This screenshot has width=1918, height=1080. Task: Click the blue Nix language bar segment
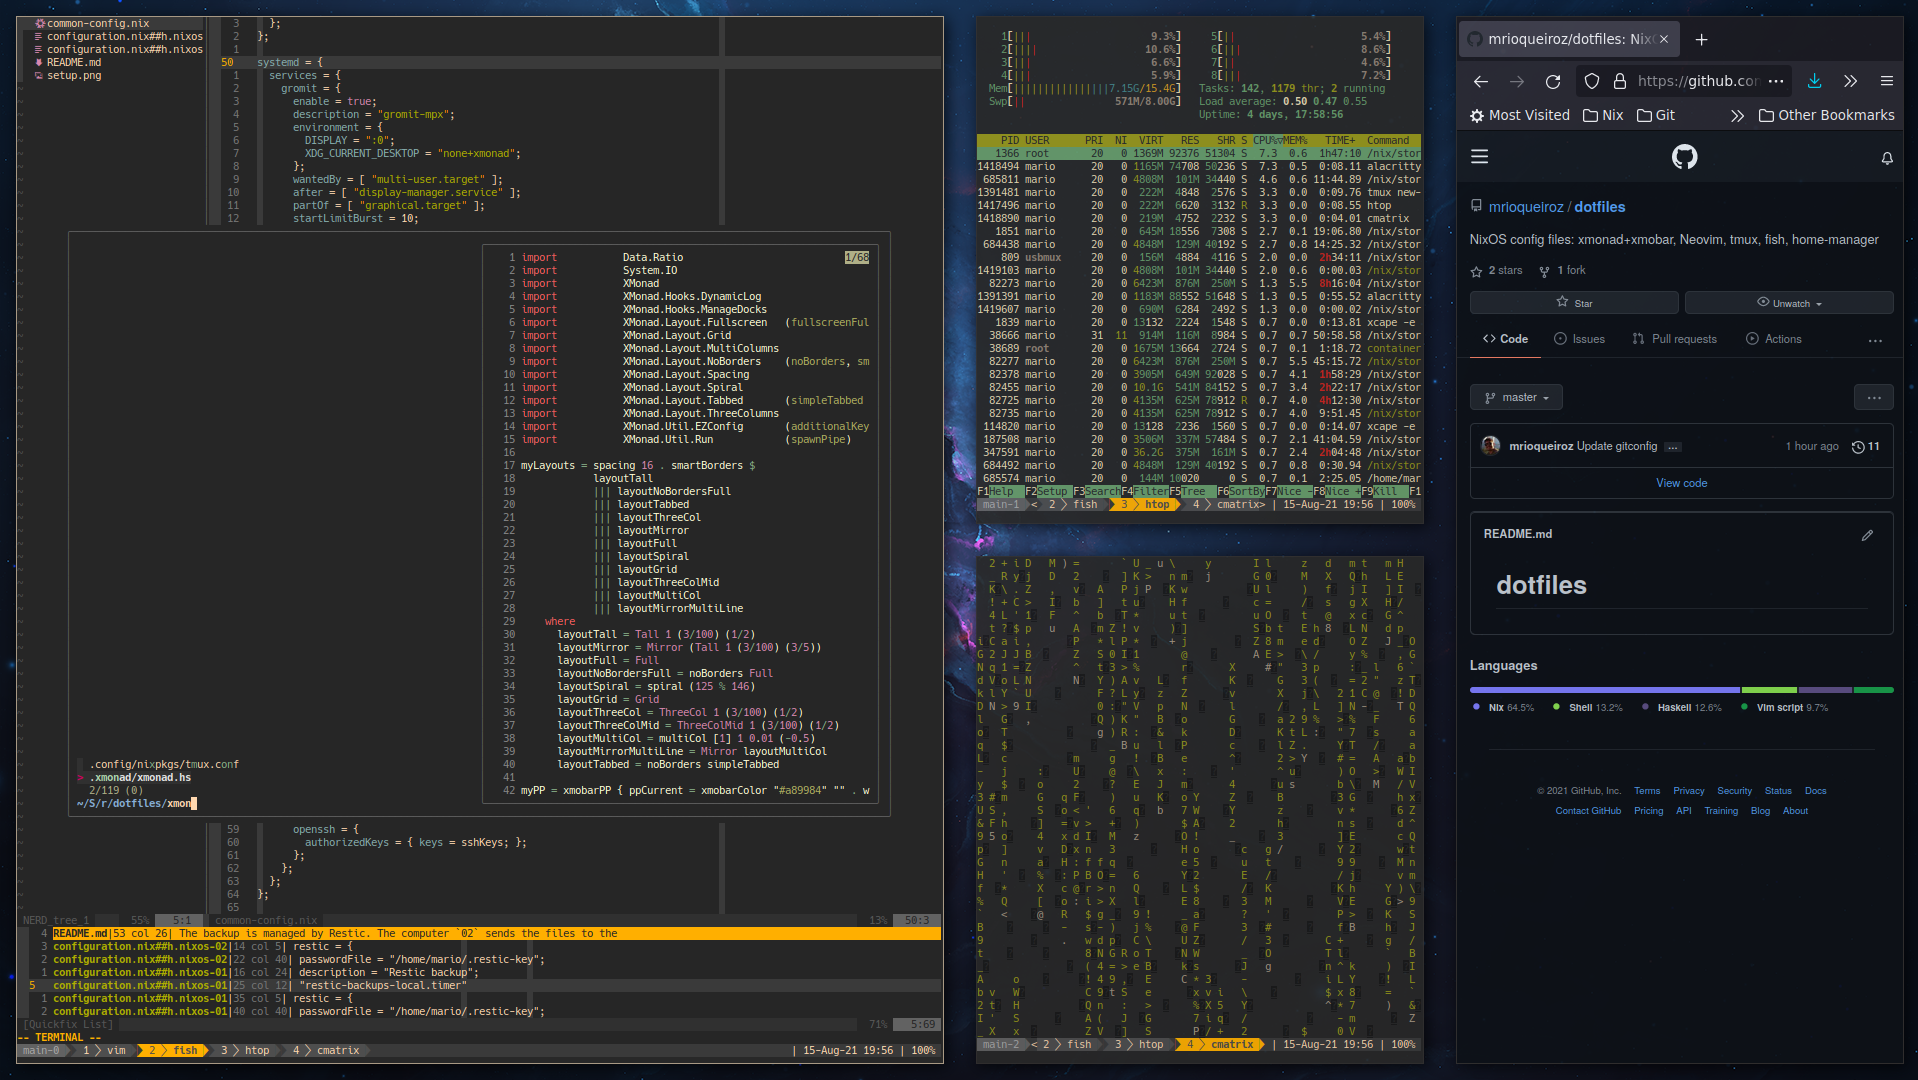(1605, 691)
